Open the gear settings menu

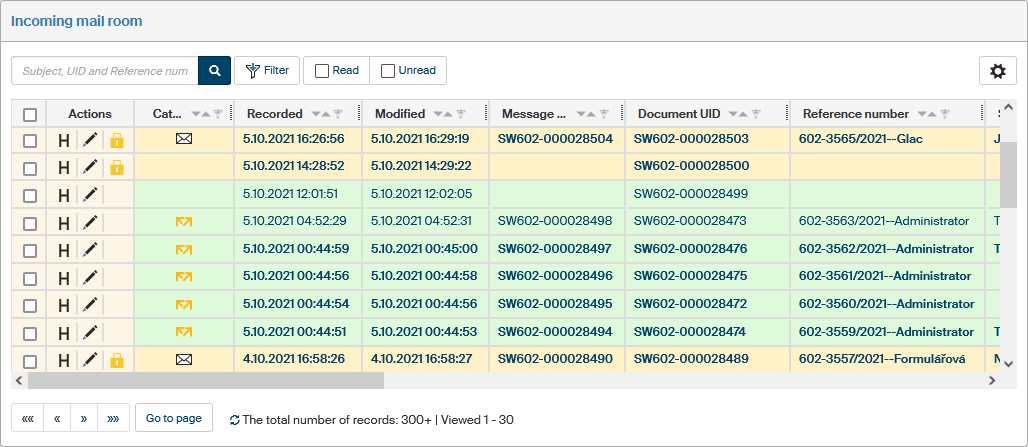[x=997, y=71]
